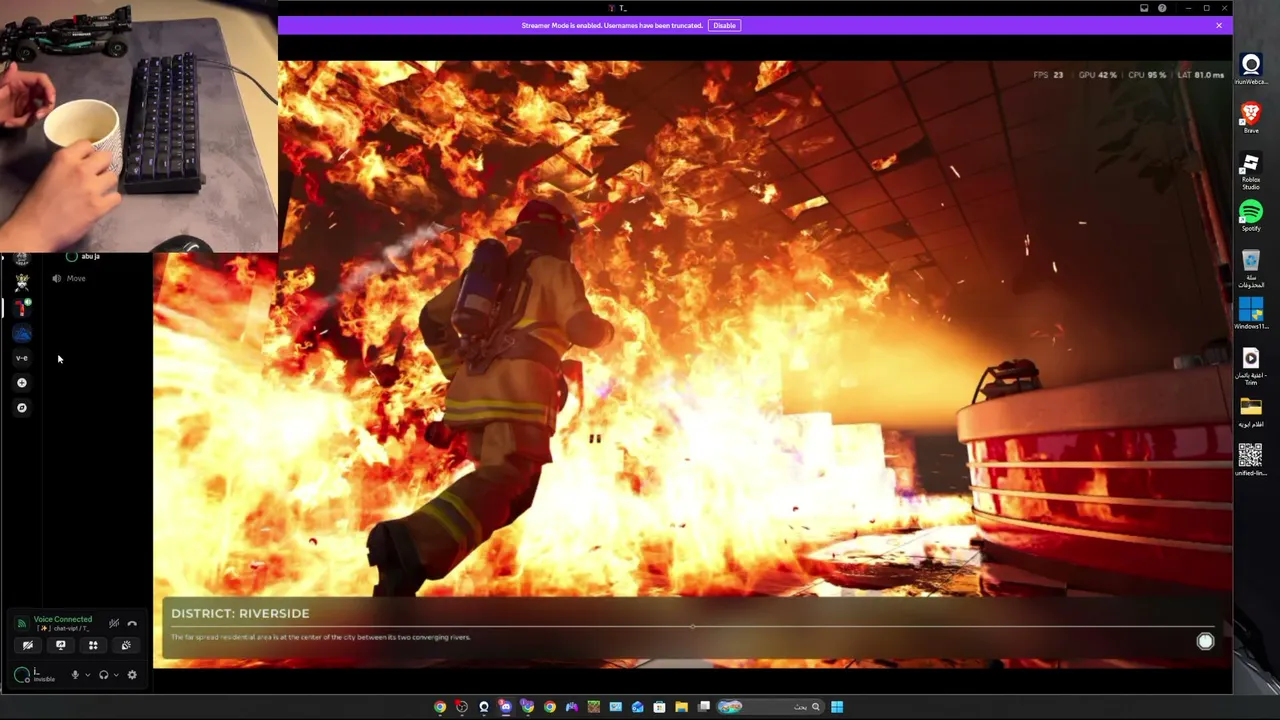Toggle noise suppression in Discord voice panel
Image resolution: width=1280 pixels, height=720 pixels.
point(113,623)
